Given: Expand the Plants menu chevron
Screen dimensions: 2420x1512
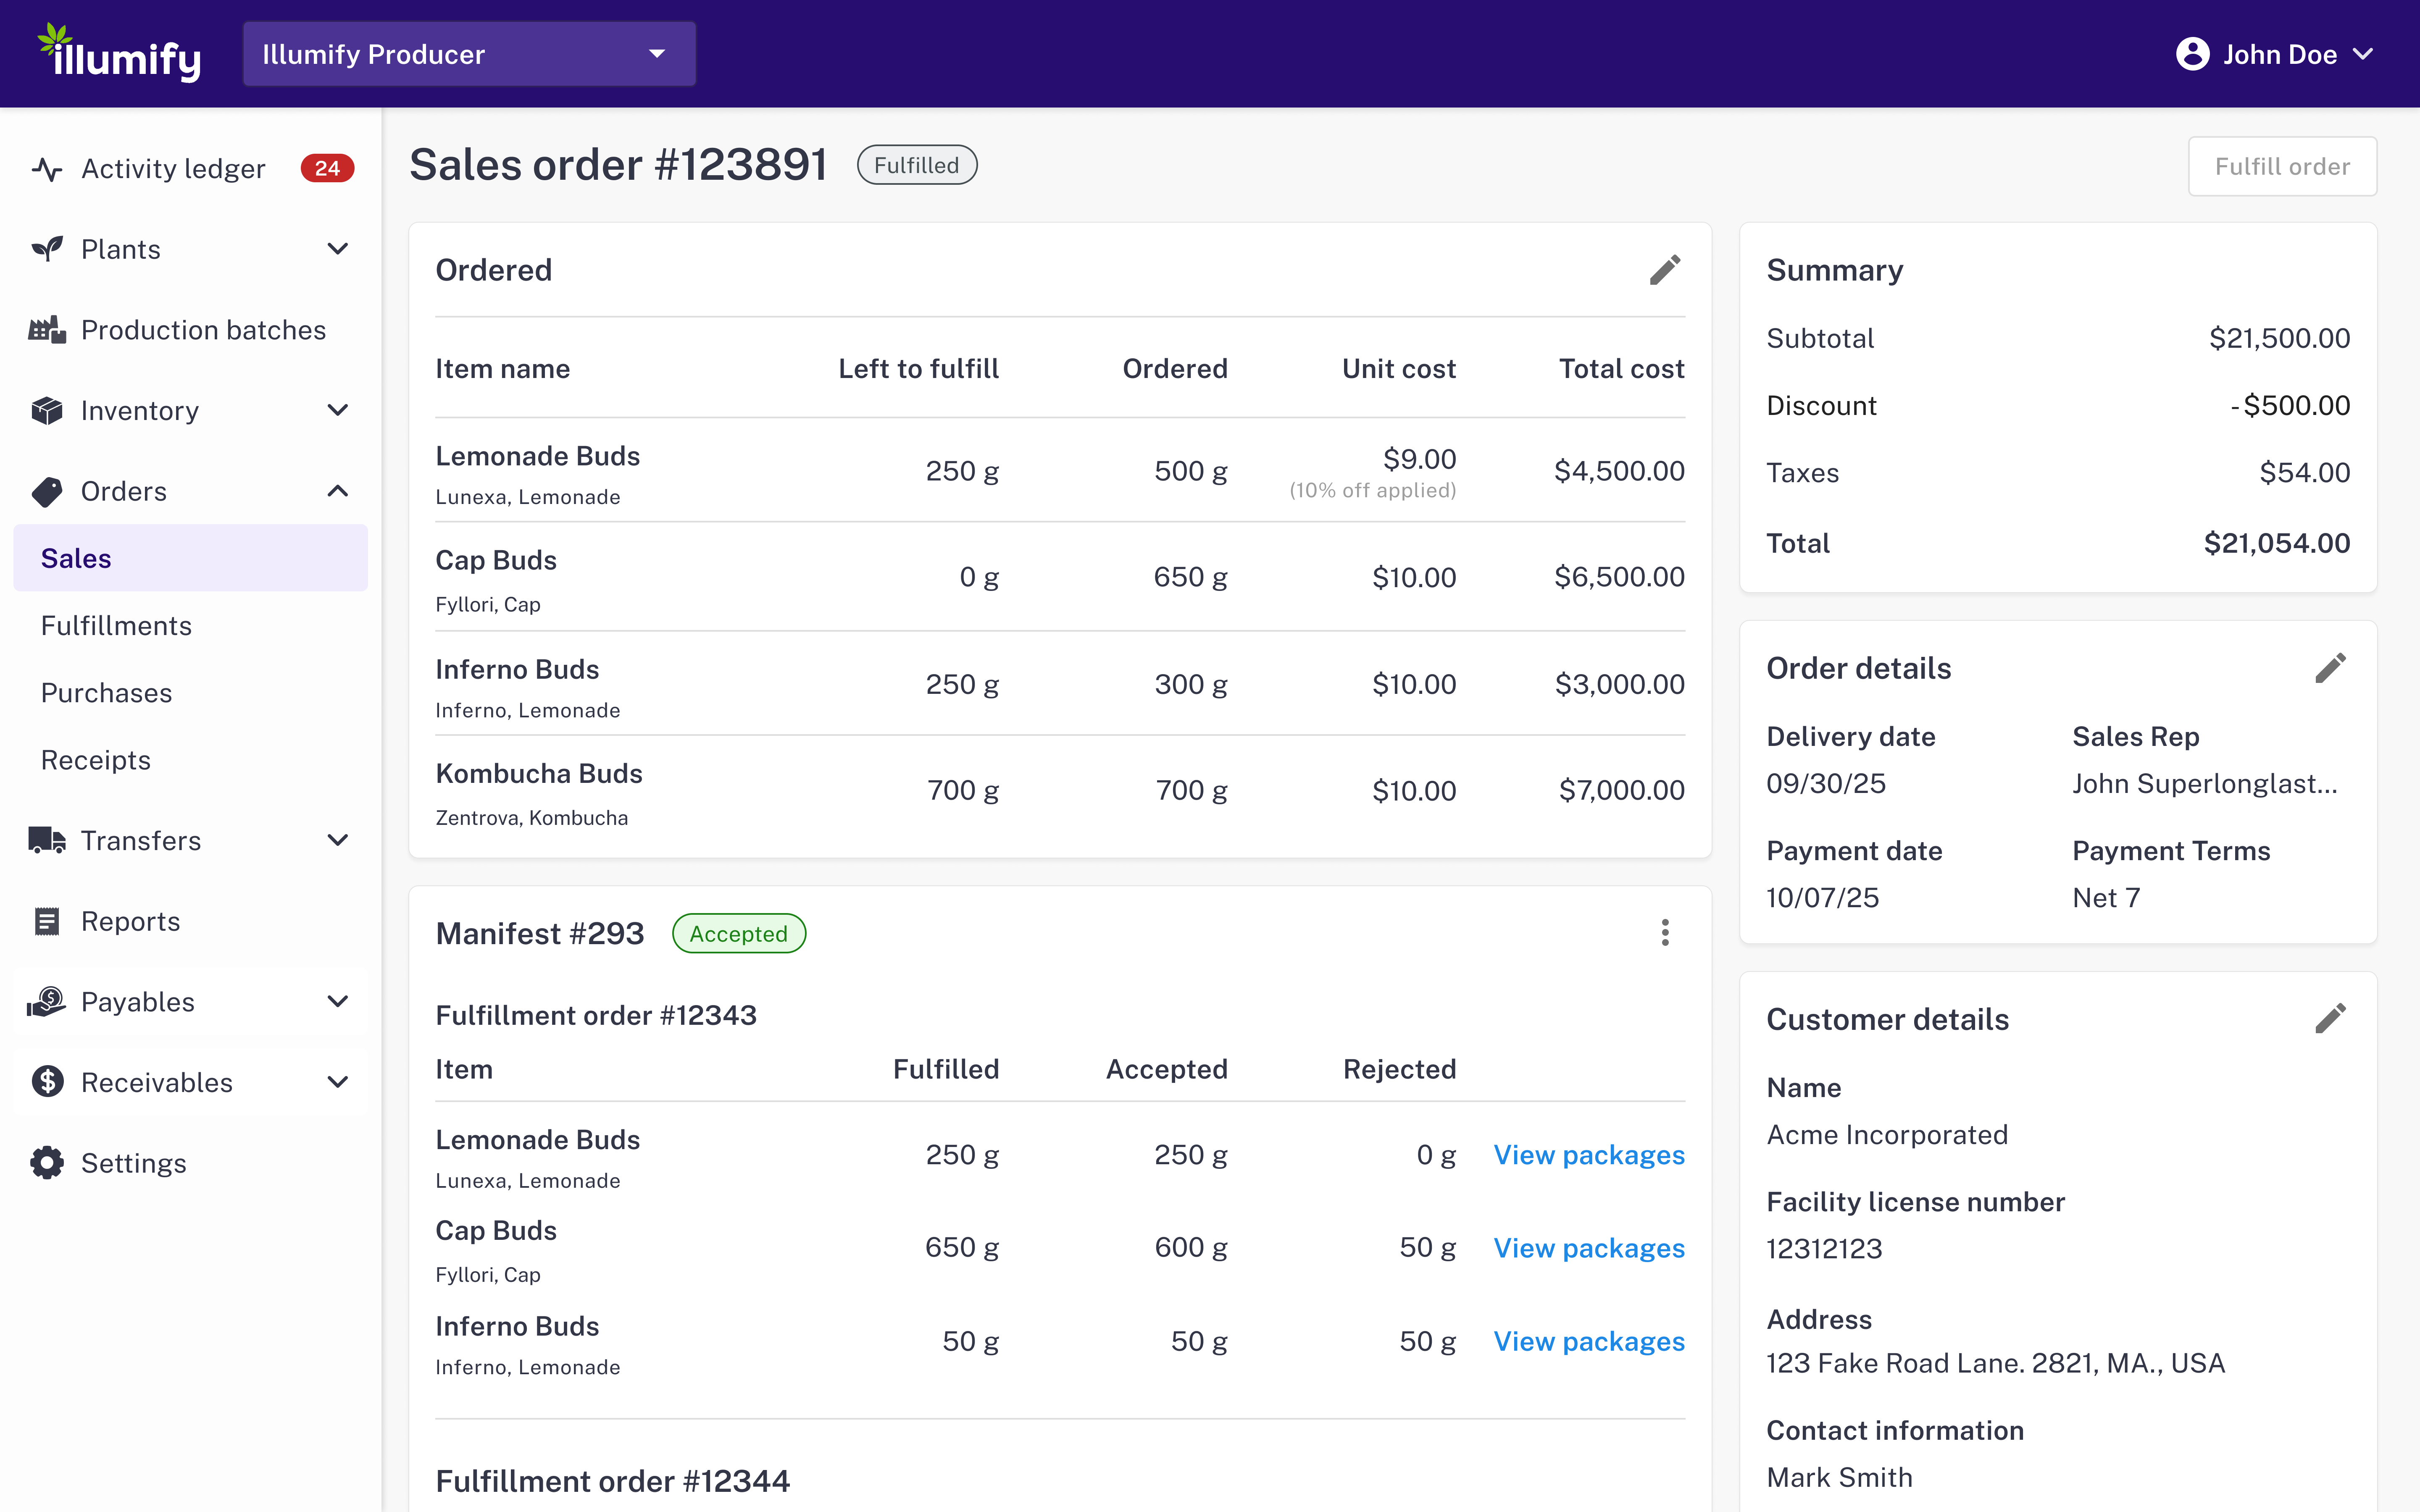Looking at the screenshot, I should 338,249.
